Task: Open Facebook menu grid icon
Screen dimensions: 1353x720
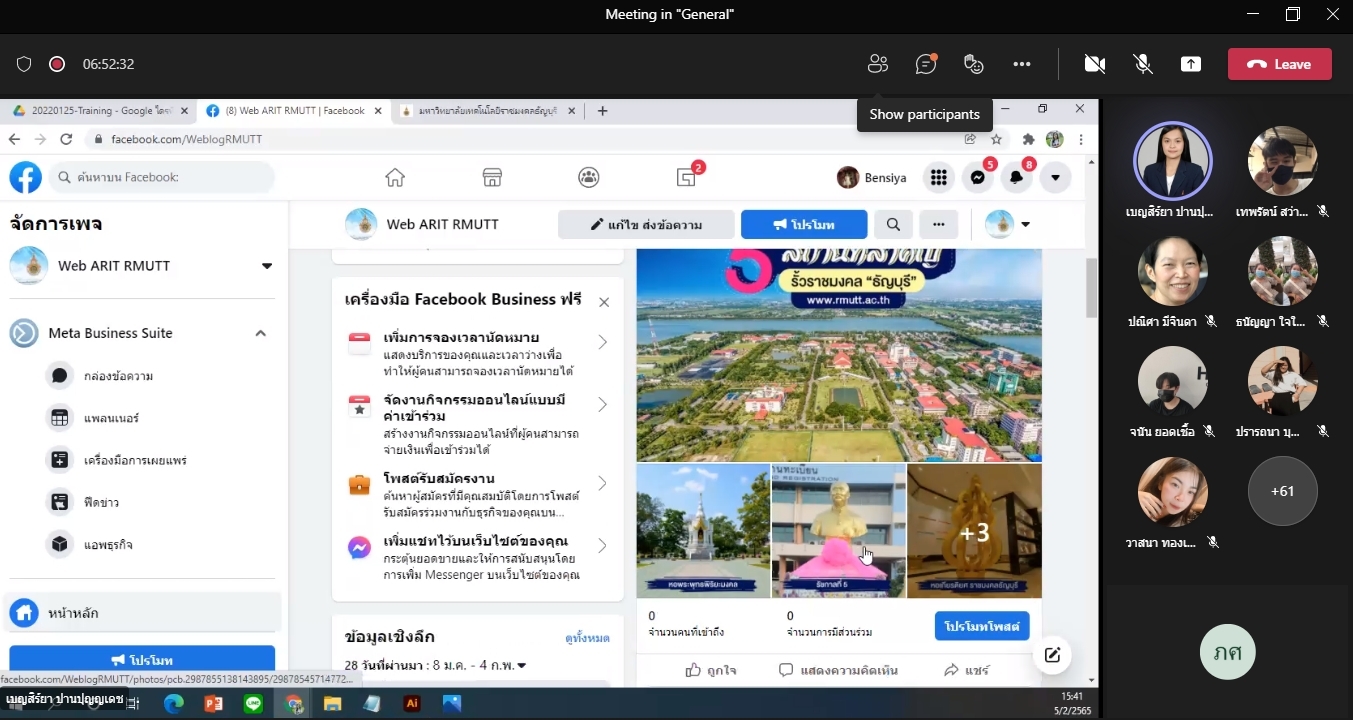Action: [938, 178]
